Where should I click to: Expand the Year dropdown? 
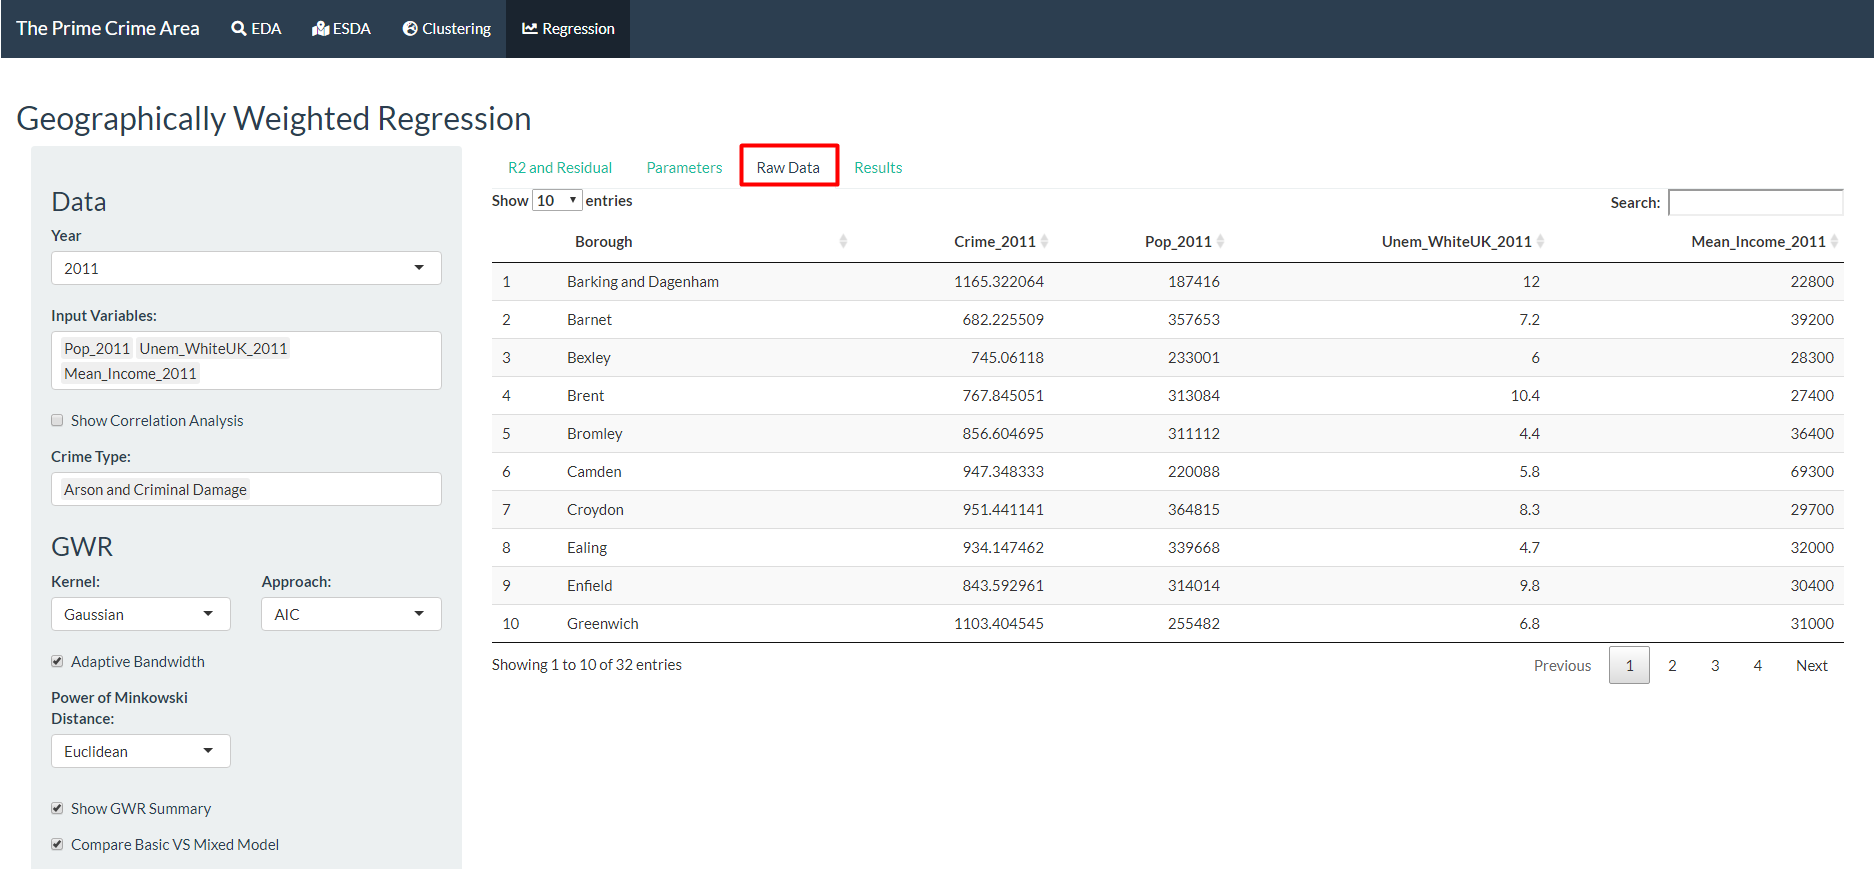coord(245,268)
